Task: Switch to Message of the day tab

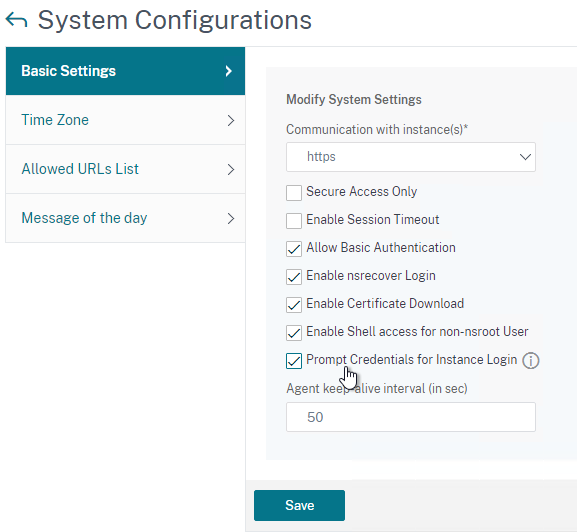Action: click(x=125, y=218)
